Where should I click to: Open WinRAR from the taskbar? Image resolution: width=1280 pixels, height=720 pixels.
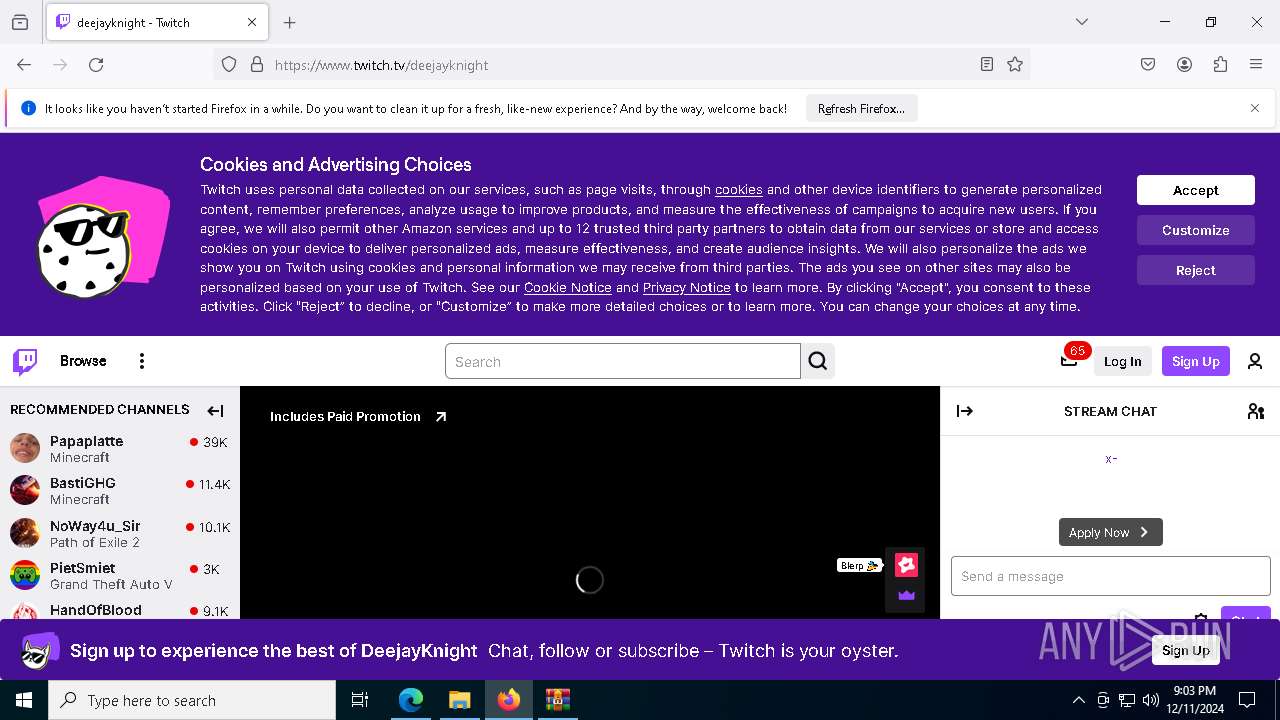click(x=557, y=700)
